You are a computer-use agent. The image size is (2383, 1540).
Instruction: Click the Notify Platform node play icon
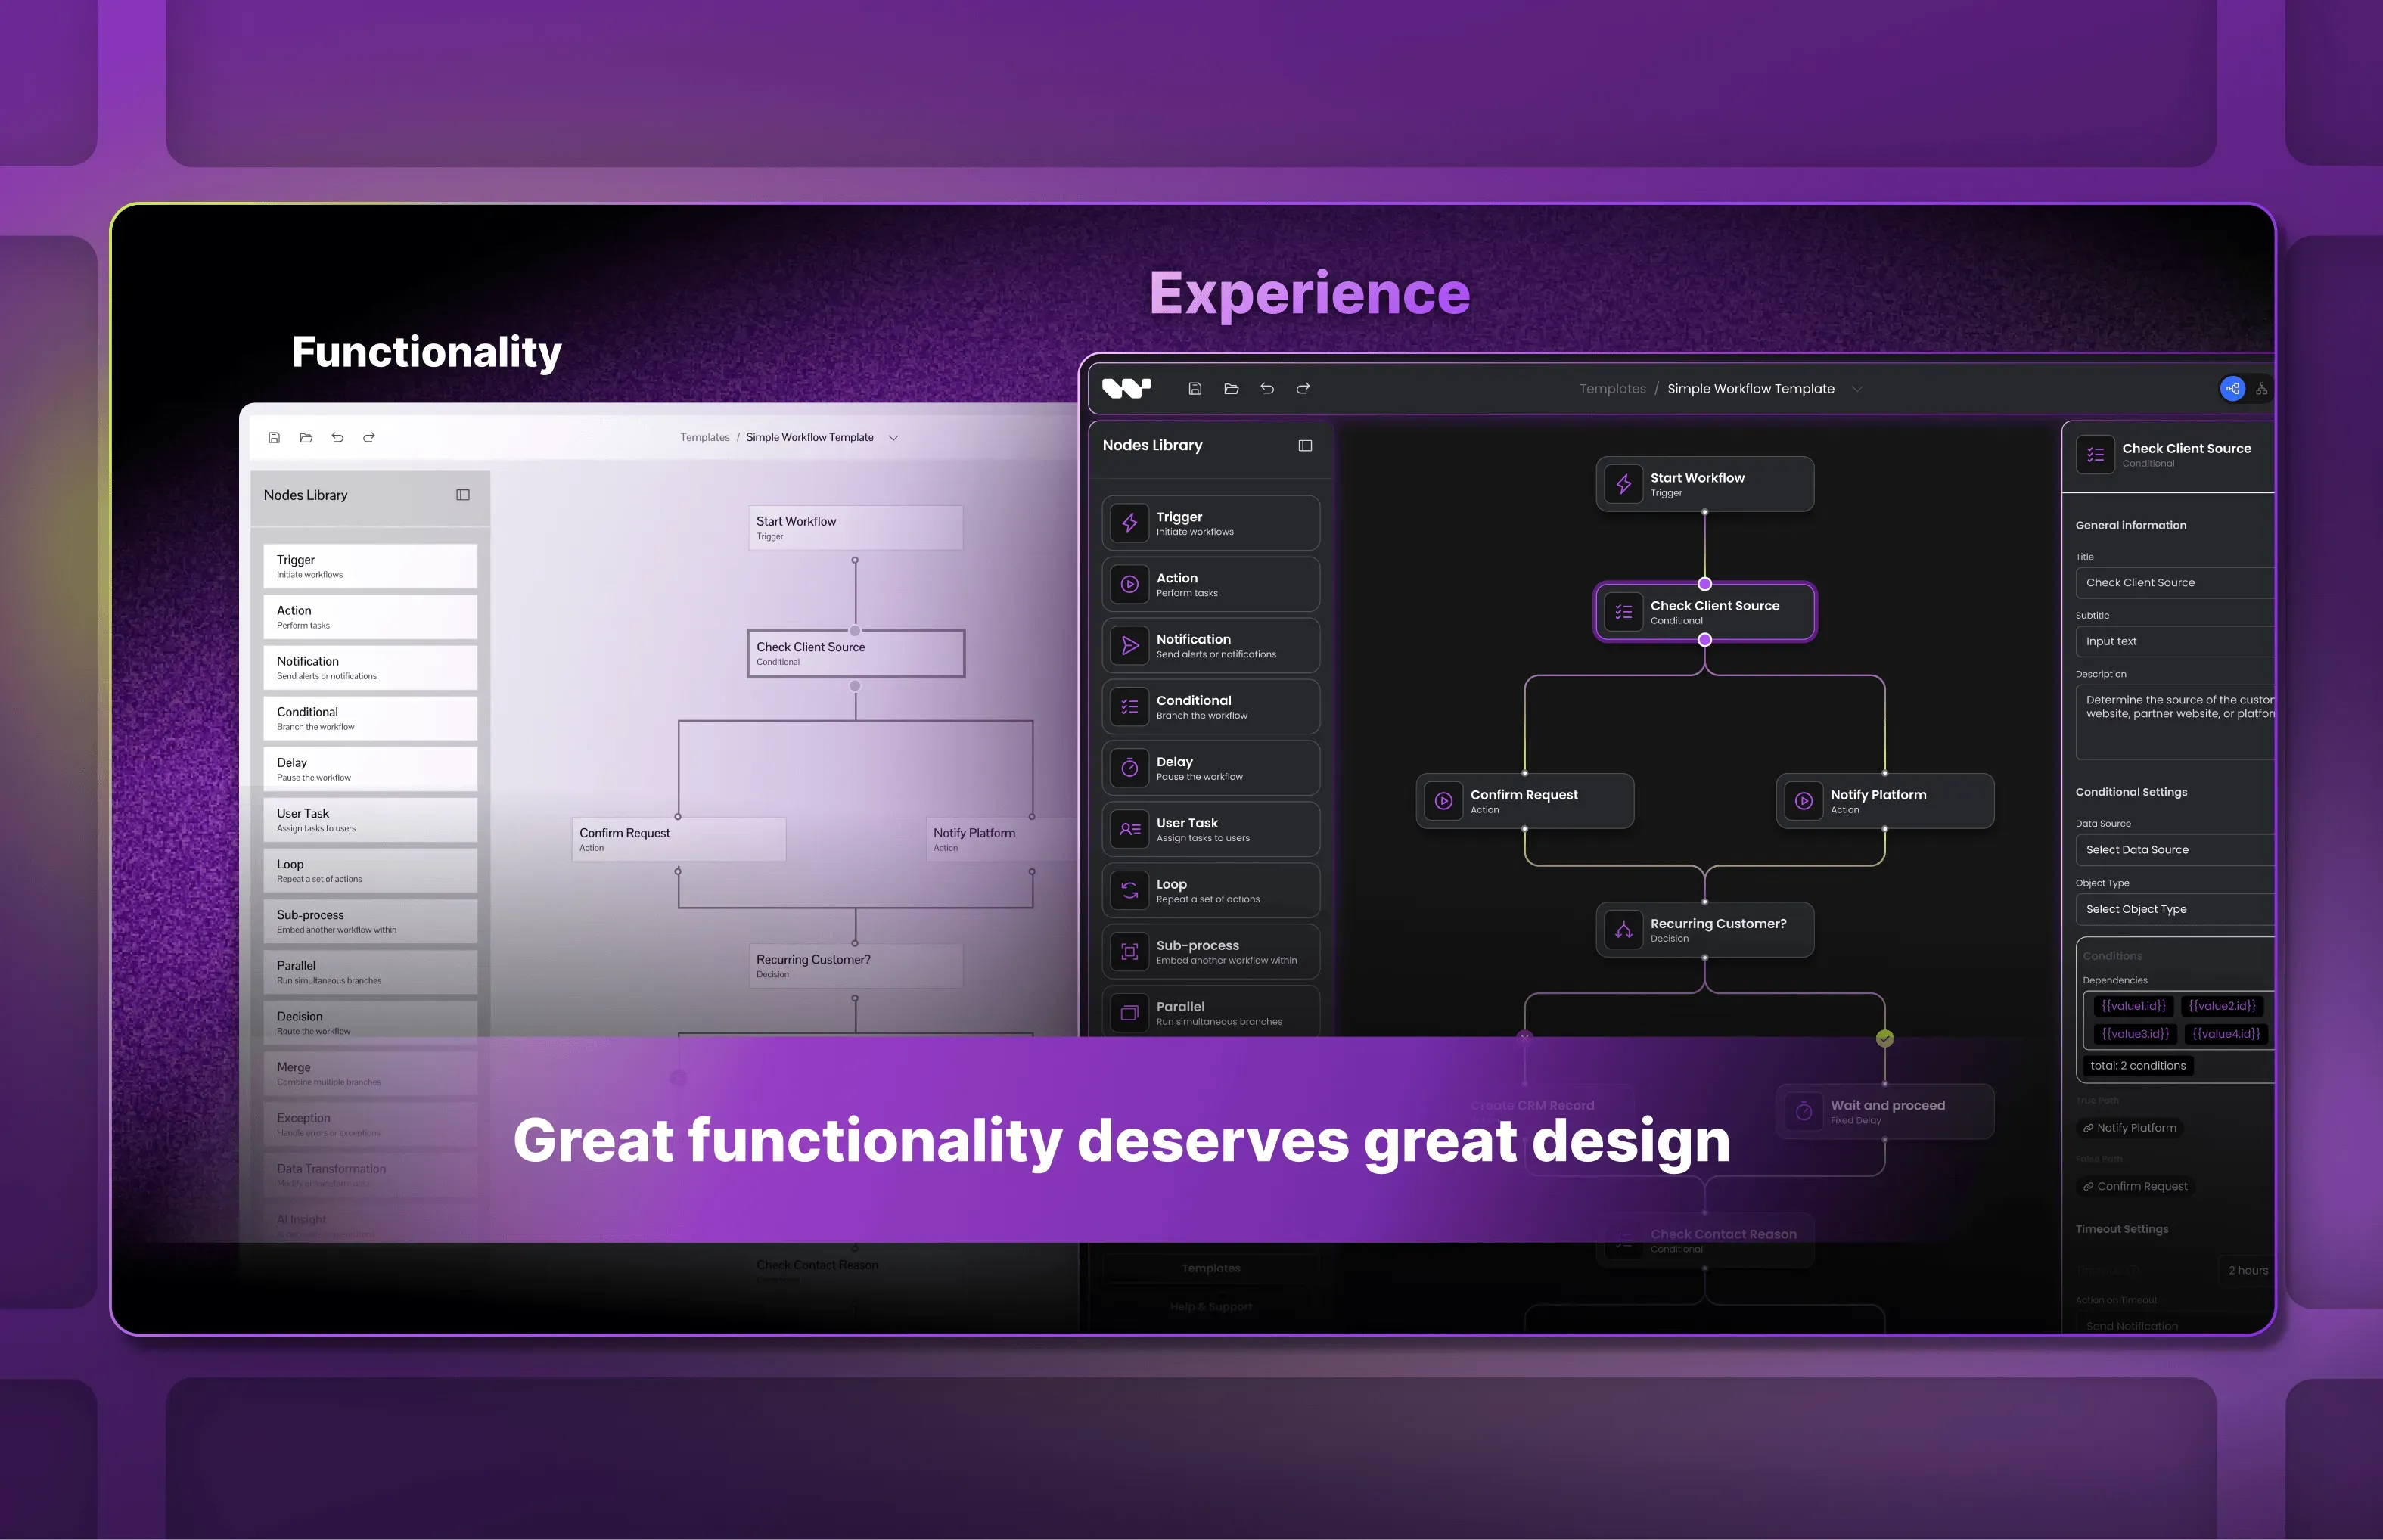(1804, 801)
